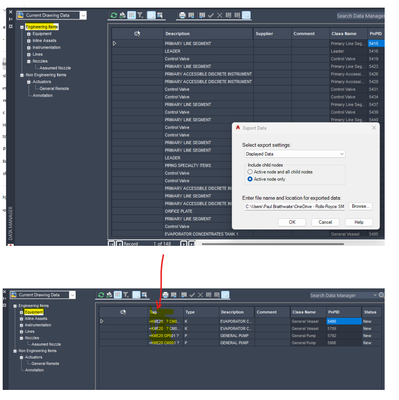Select 'Active node and all child nodes' option
Image resolution: width=399 pixels, height=400 pixels.
coord(250,172)
